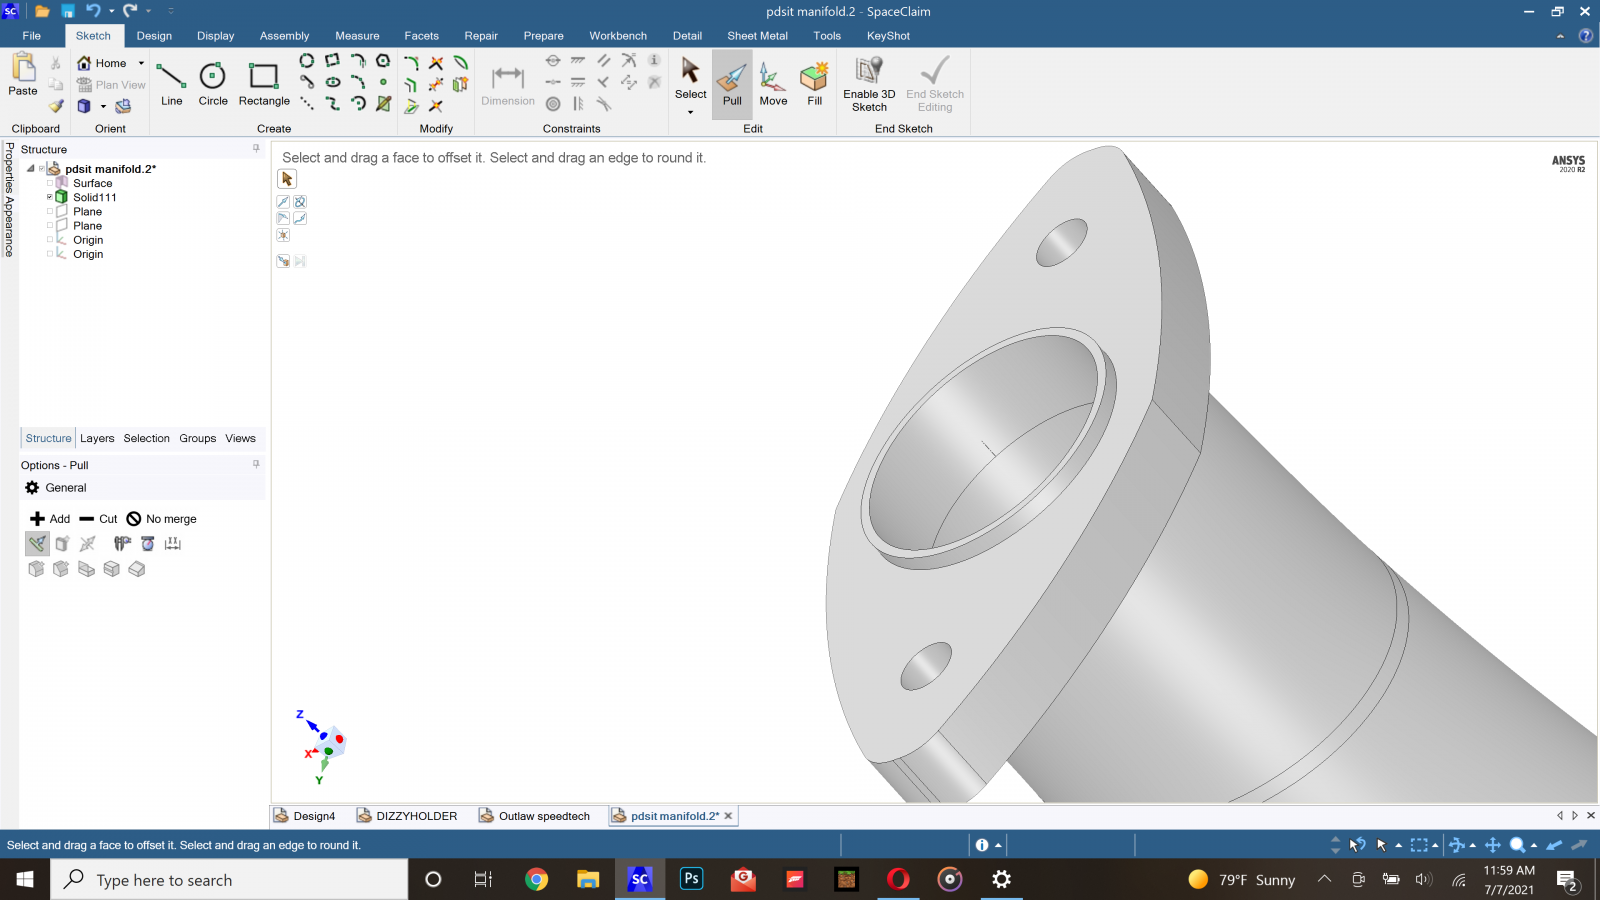Switch to the Assembly ribbon tab
Image resolution: width=1600 pixels, height=900 pixels.
(284, 36)
